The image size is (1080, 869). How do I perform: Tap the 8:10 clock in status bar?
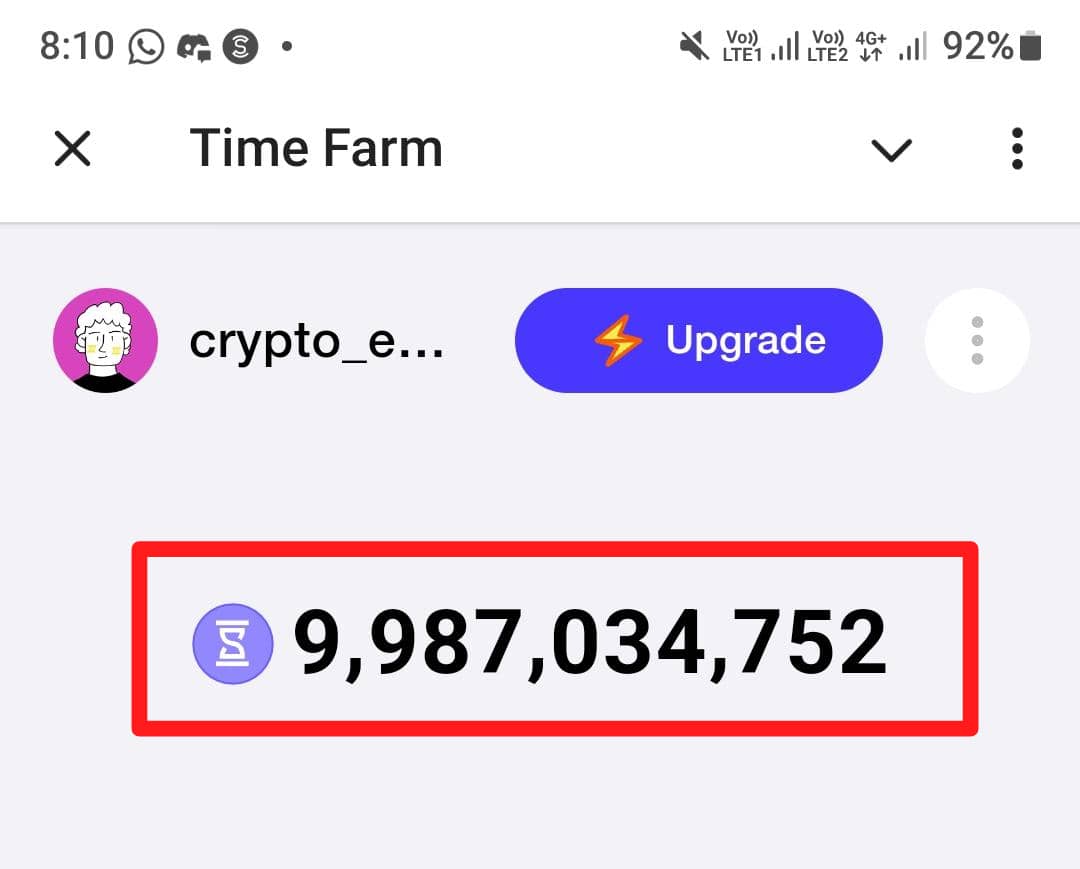click(76, 46)
